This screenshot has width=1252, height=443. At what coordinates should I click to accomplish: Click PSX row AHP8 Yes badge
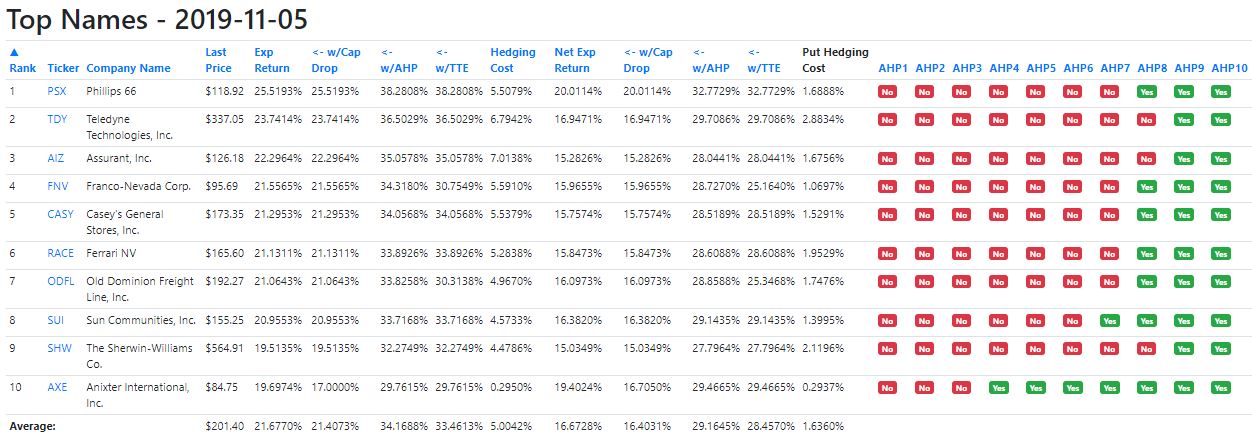pos(1147,92)
